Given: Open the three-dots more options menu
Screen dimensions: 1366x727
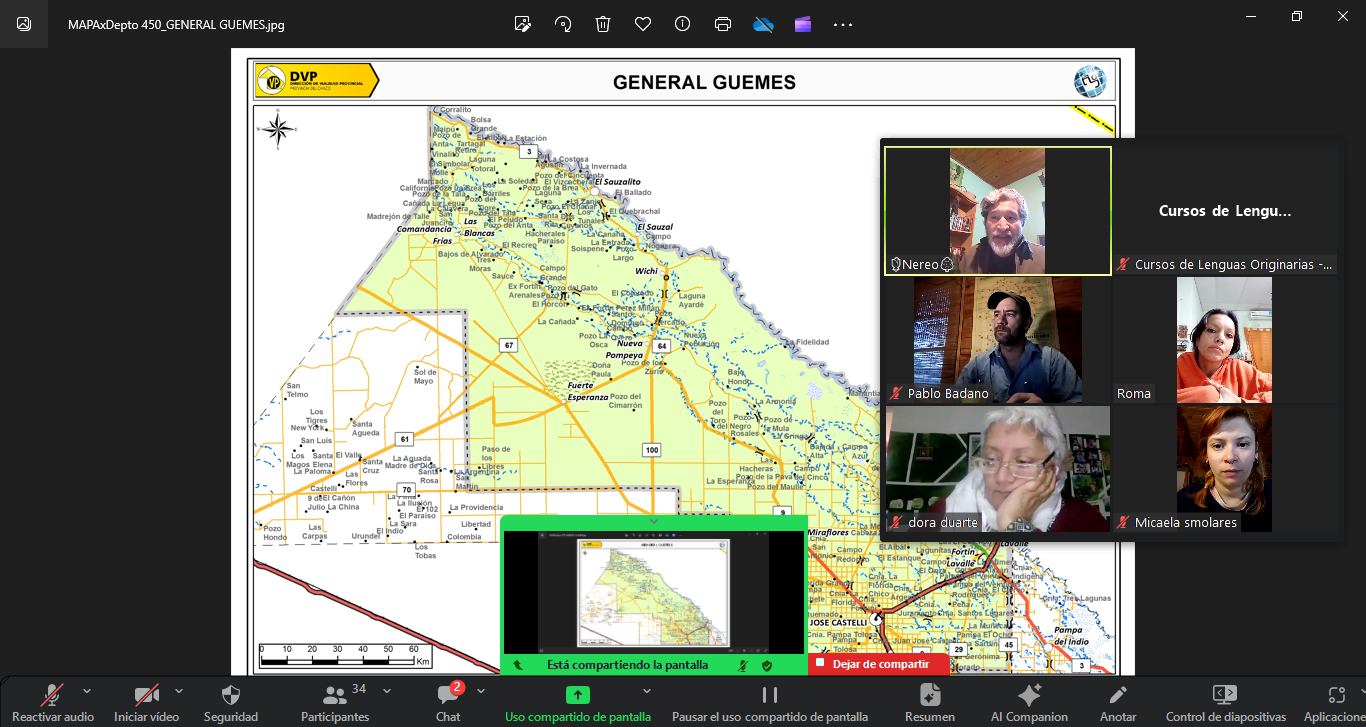Looking at the screenshot, I should [843, 24].
